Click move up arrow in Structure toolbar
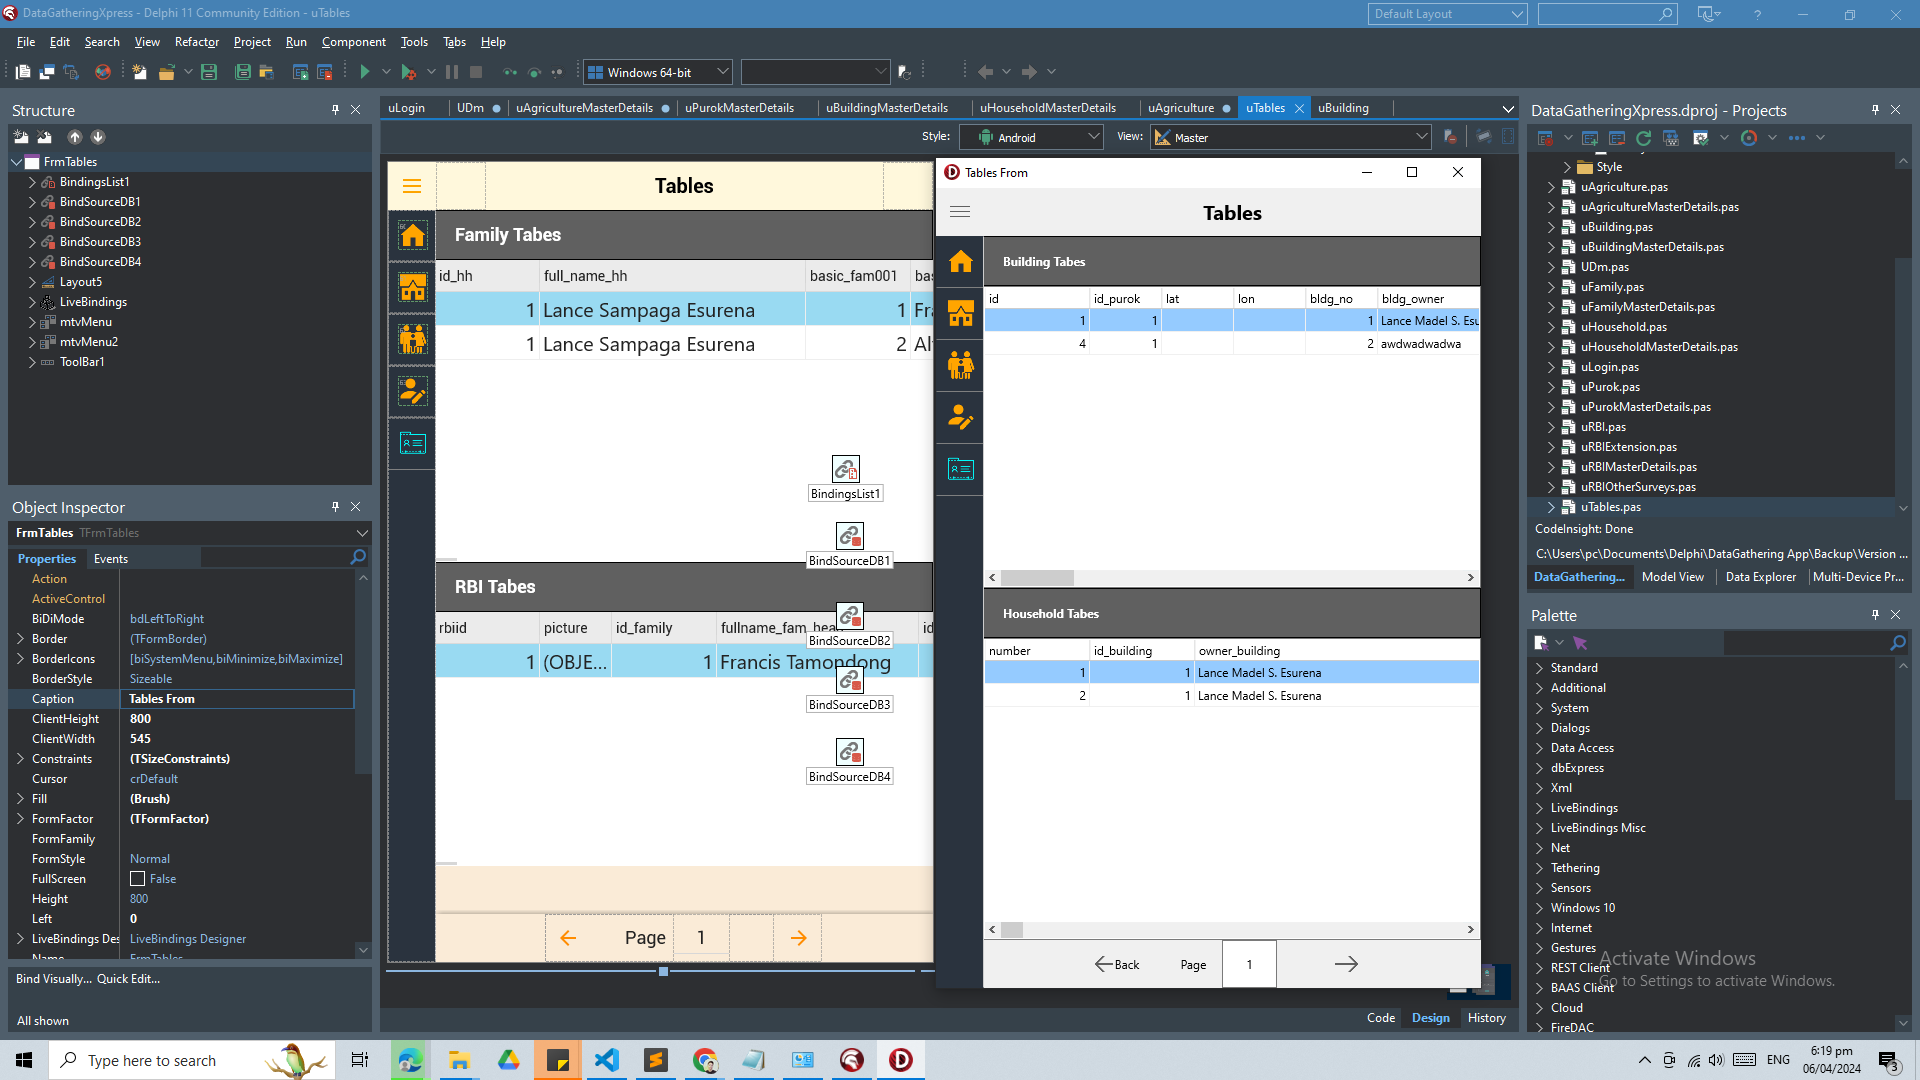This screenshot has height=1080, width=1920. (74, 137)
